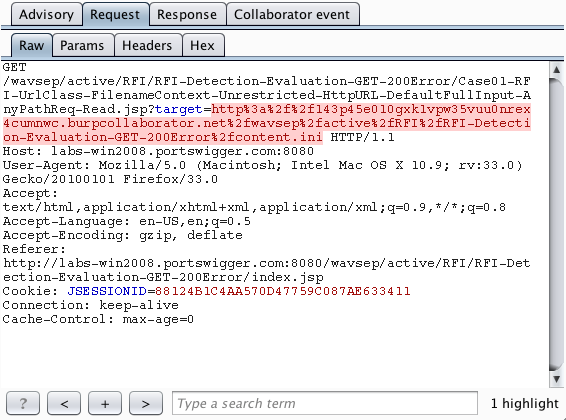Click the target parameter name

(x=179, y=109)
